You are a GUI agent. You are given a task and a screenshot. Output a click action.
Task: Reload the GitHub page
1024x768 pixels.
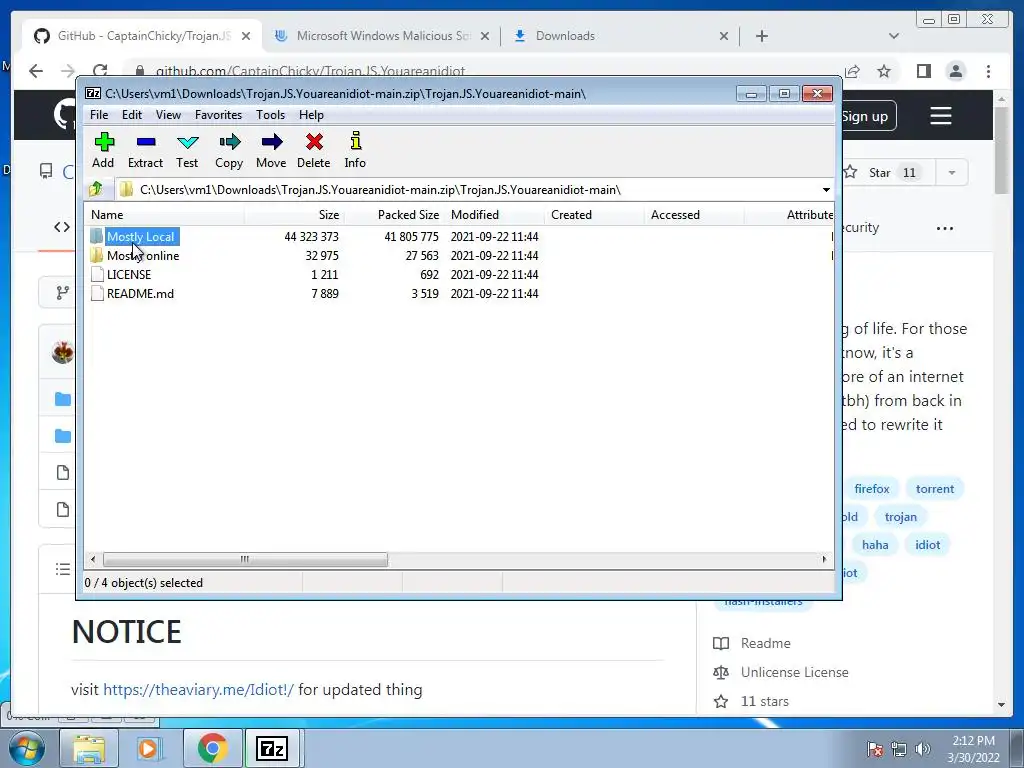[100, 71]
